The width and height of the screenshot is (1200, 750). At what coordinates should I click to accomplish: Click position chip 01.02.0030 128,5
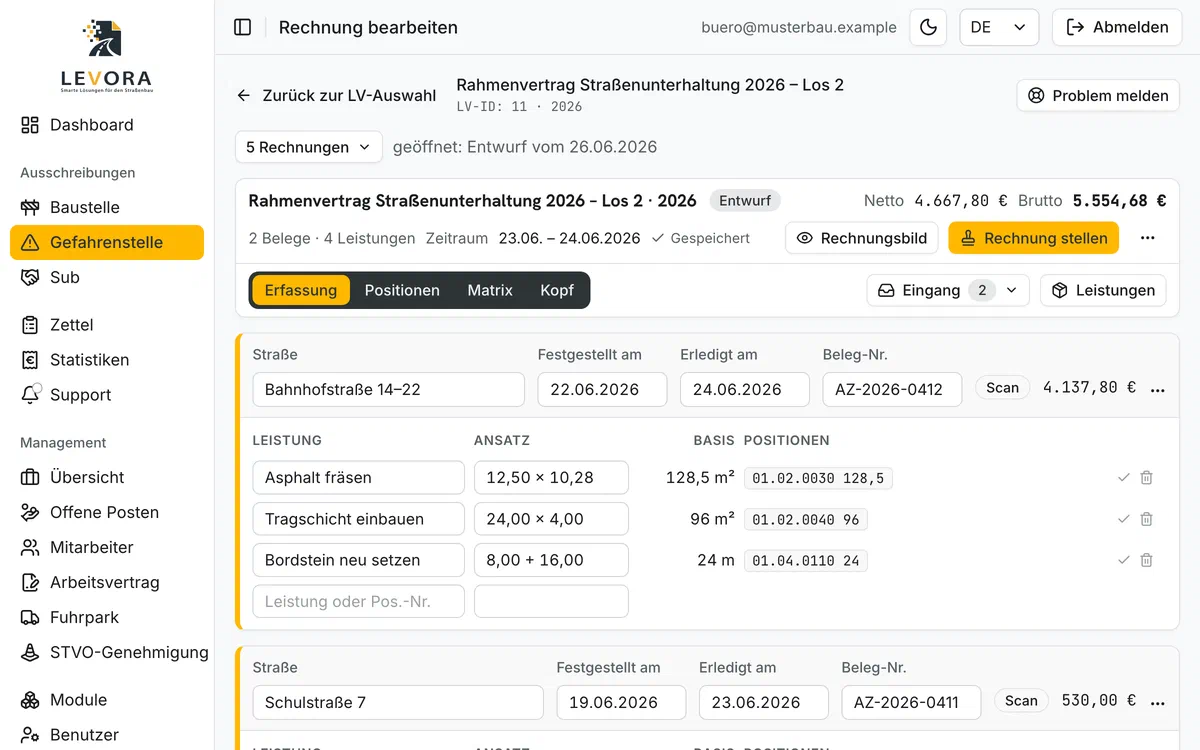(x=818, y=478)
